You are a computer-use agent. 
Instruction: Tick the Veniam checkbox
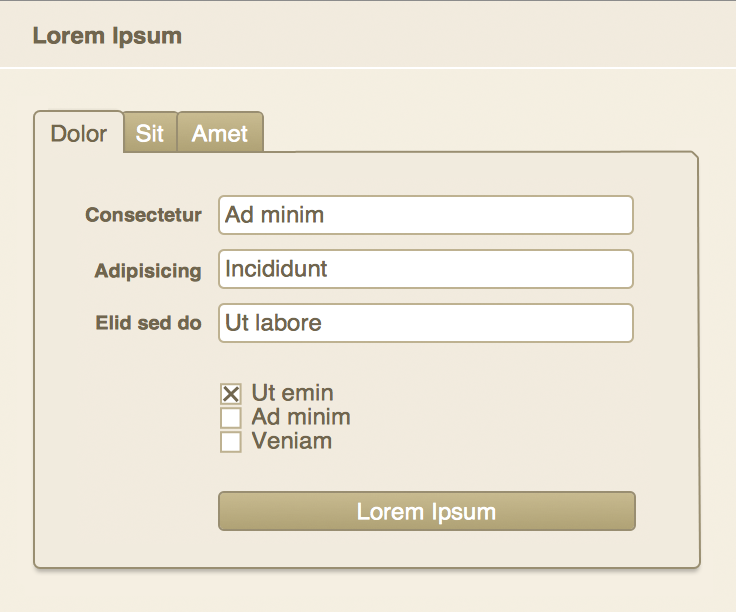[x=231, y=442]
